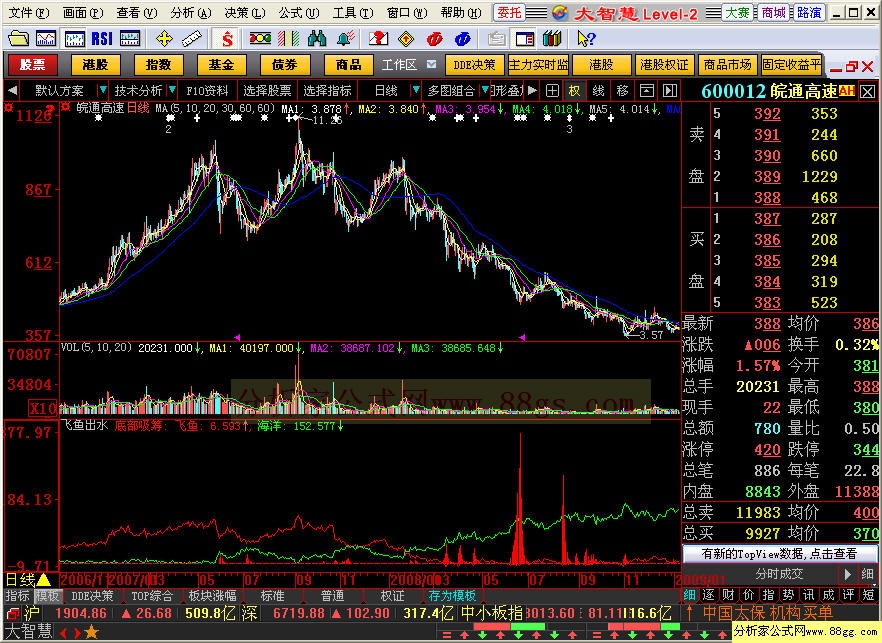Click the 选择指标 toolbar item
Viewport: 882px width, 643px height.
tap(327, 90)
